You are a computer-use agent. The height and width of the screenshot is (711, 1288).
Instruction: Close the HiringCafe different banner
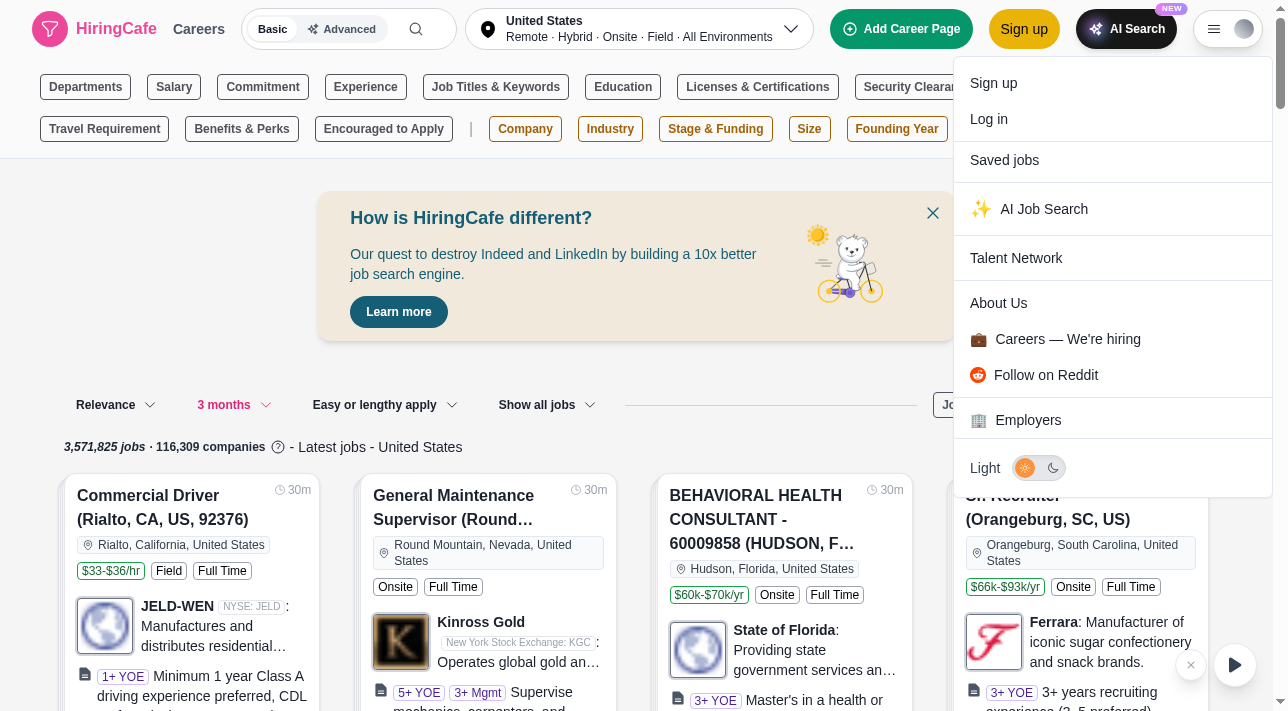pyautogui.click(x=933, y=213)
